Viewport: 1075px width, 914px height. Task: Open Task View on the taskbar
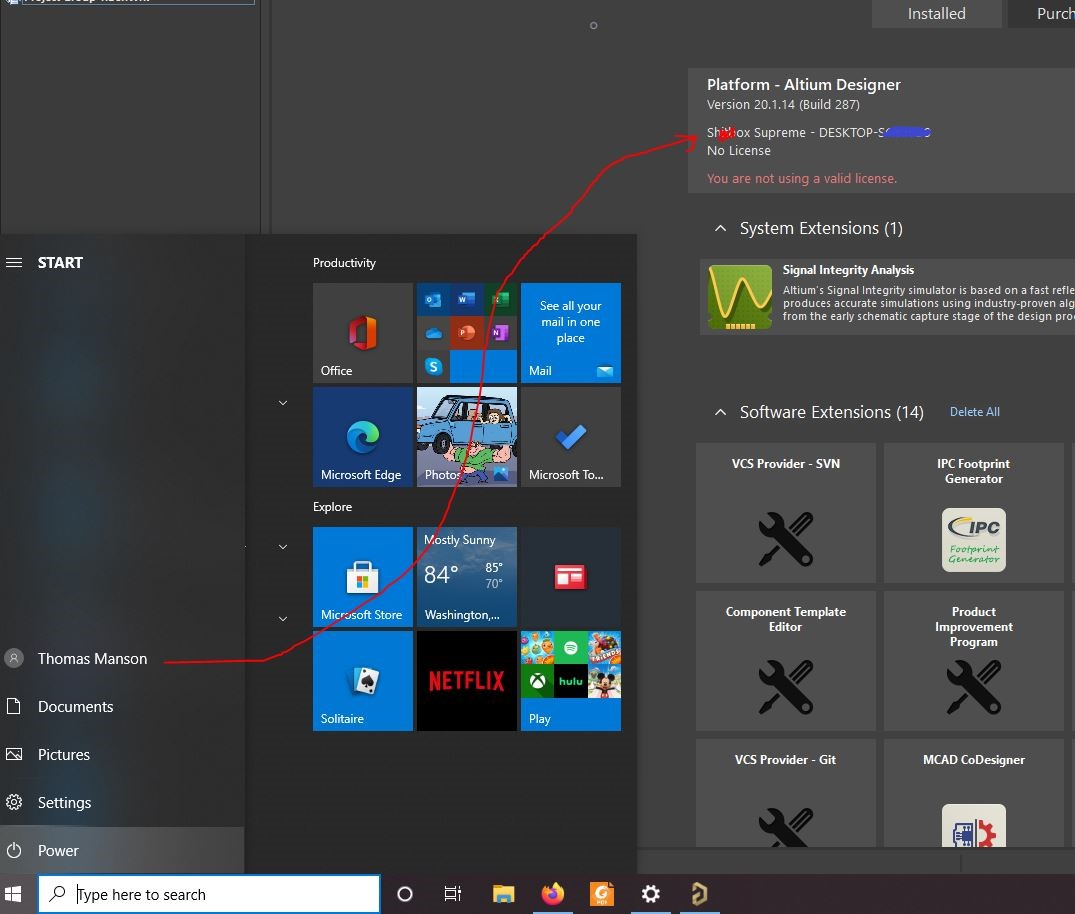click(452, 894)
